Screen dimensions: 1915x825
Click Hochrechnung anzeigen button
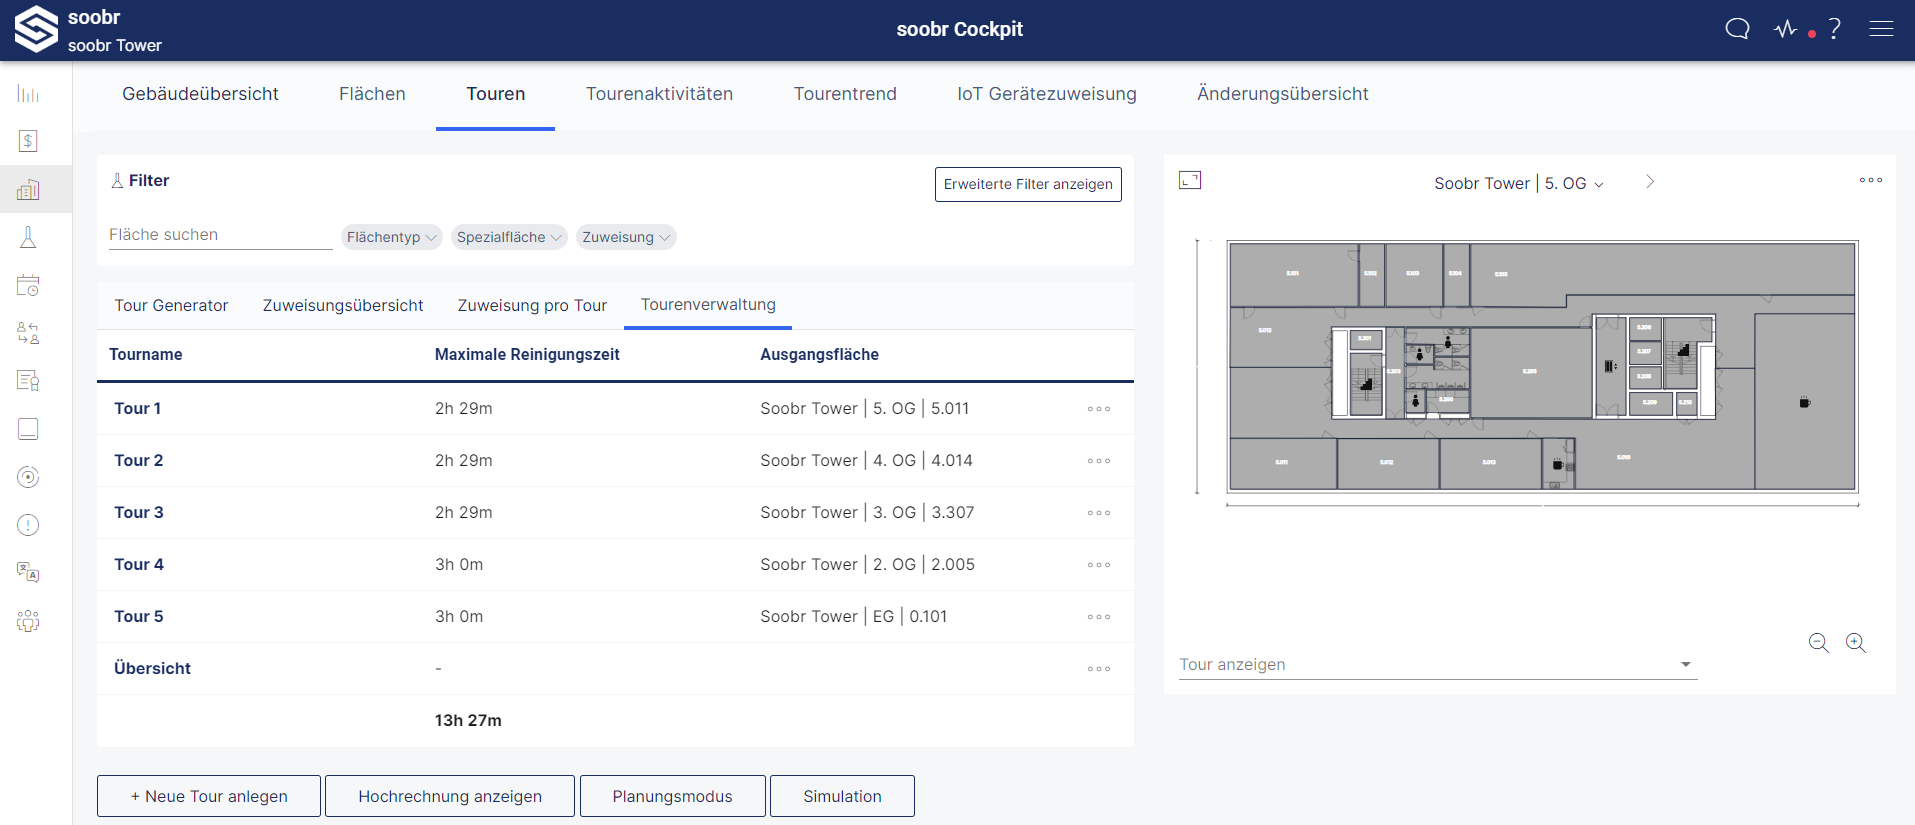click(x=450, y=796)
